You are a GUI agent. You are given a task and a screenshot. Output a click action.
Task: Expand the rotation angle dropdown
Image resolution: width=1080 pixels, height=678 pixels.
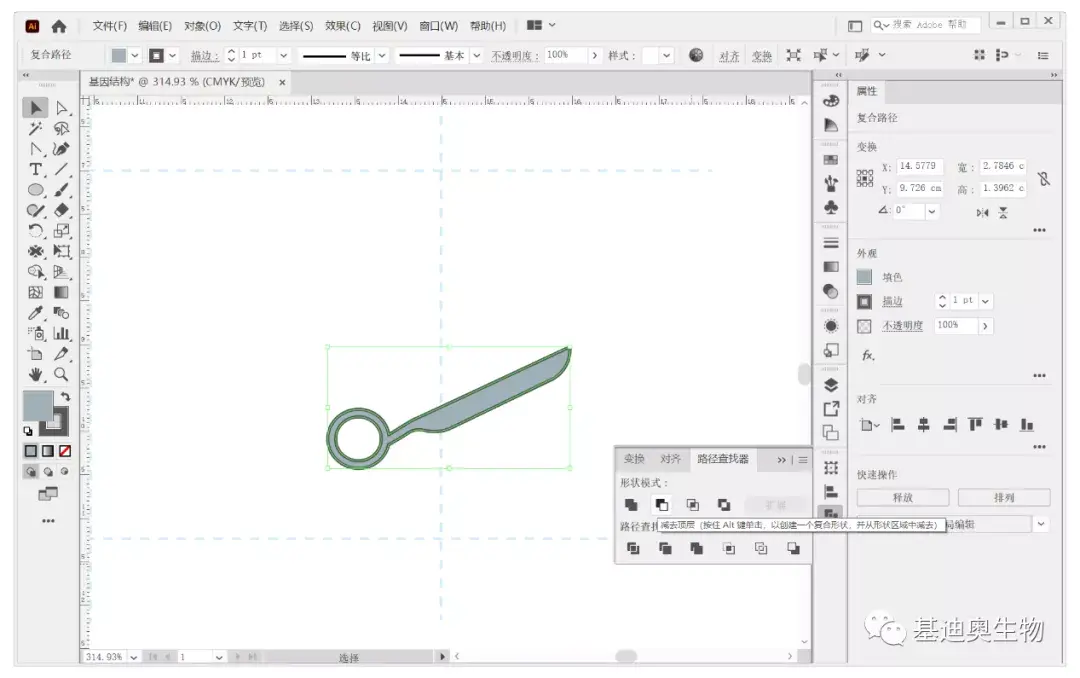931,211
